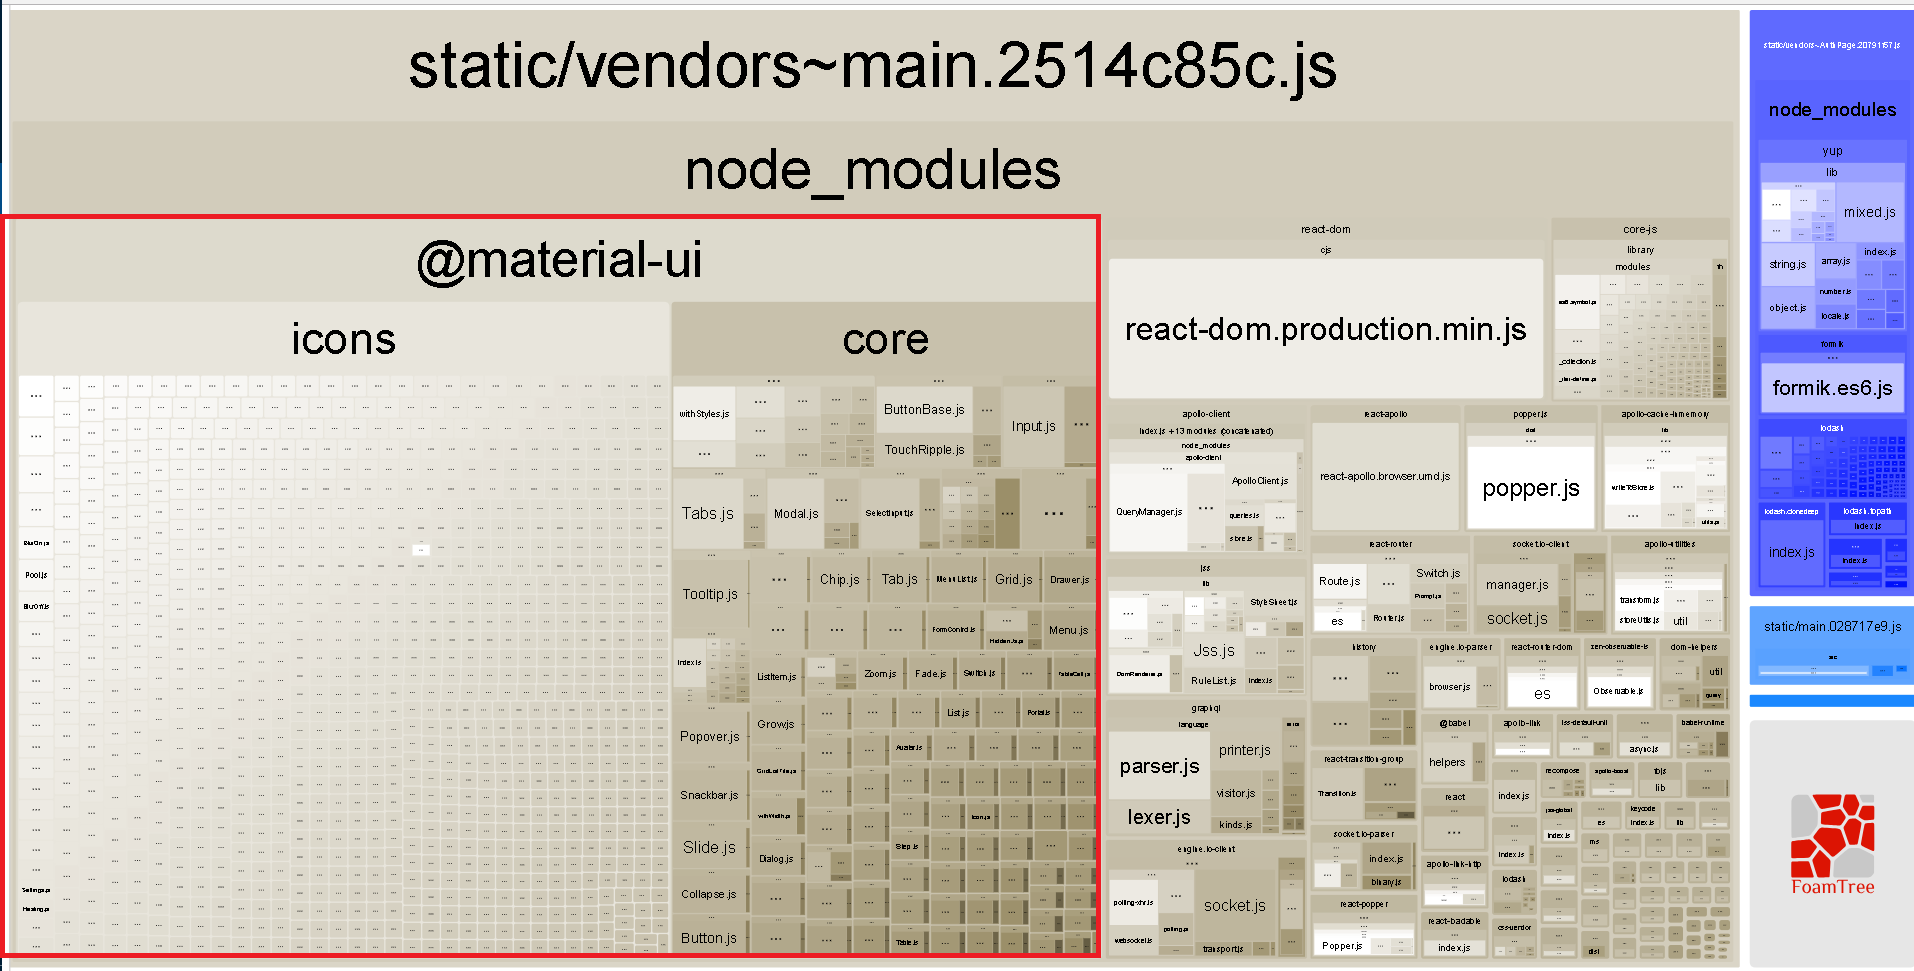Image resolution: width=1914 pixels, height=971 pixels.
Task: Select the Modal.js cell
Action: point(796,513)
